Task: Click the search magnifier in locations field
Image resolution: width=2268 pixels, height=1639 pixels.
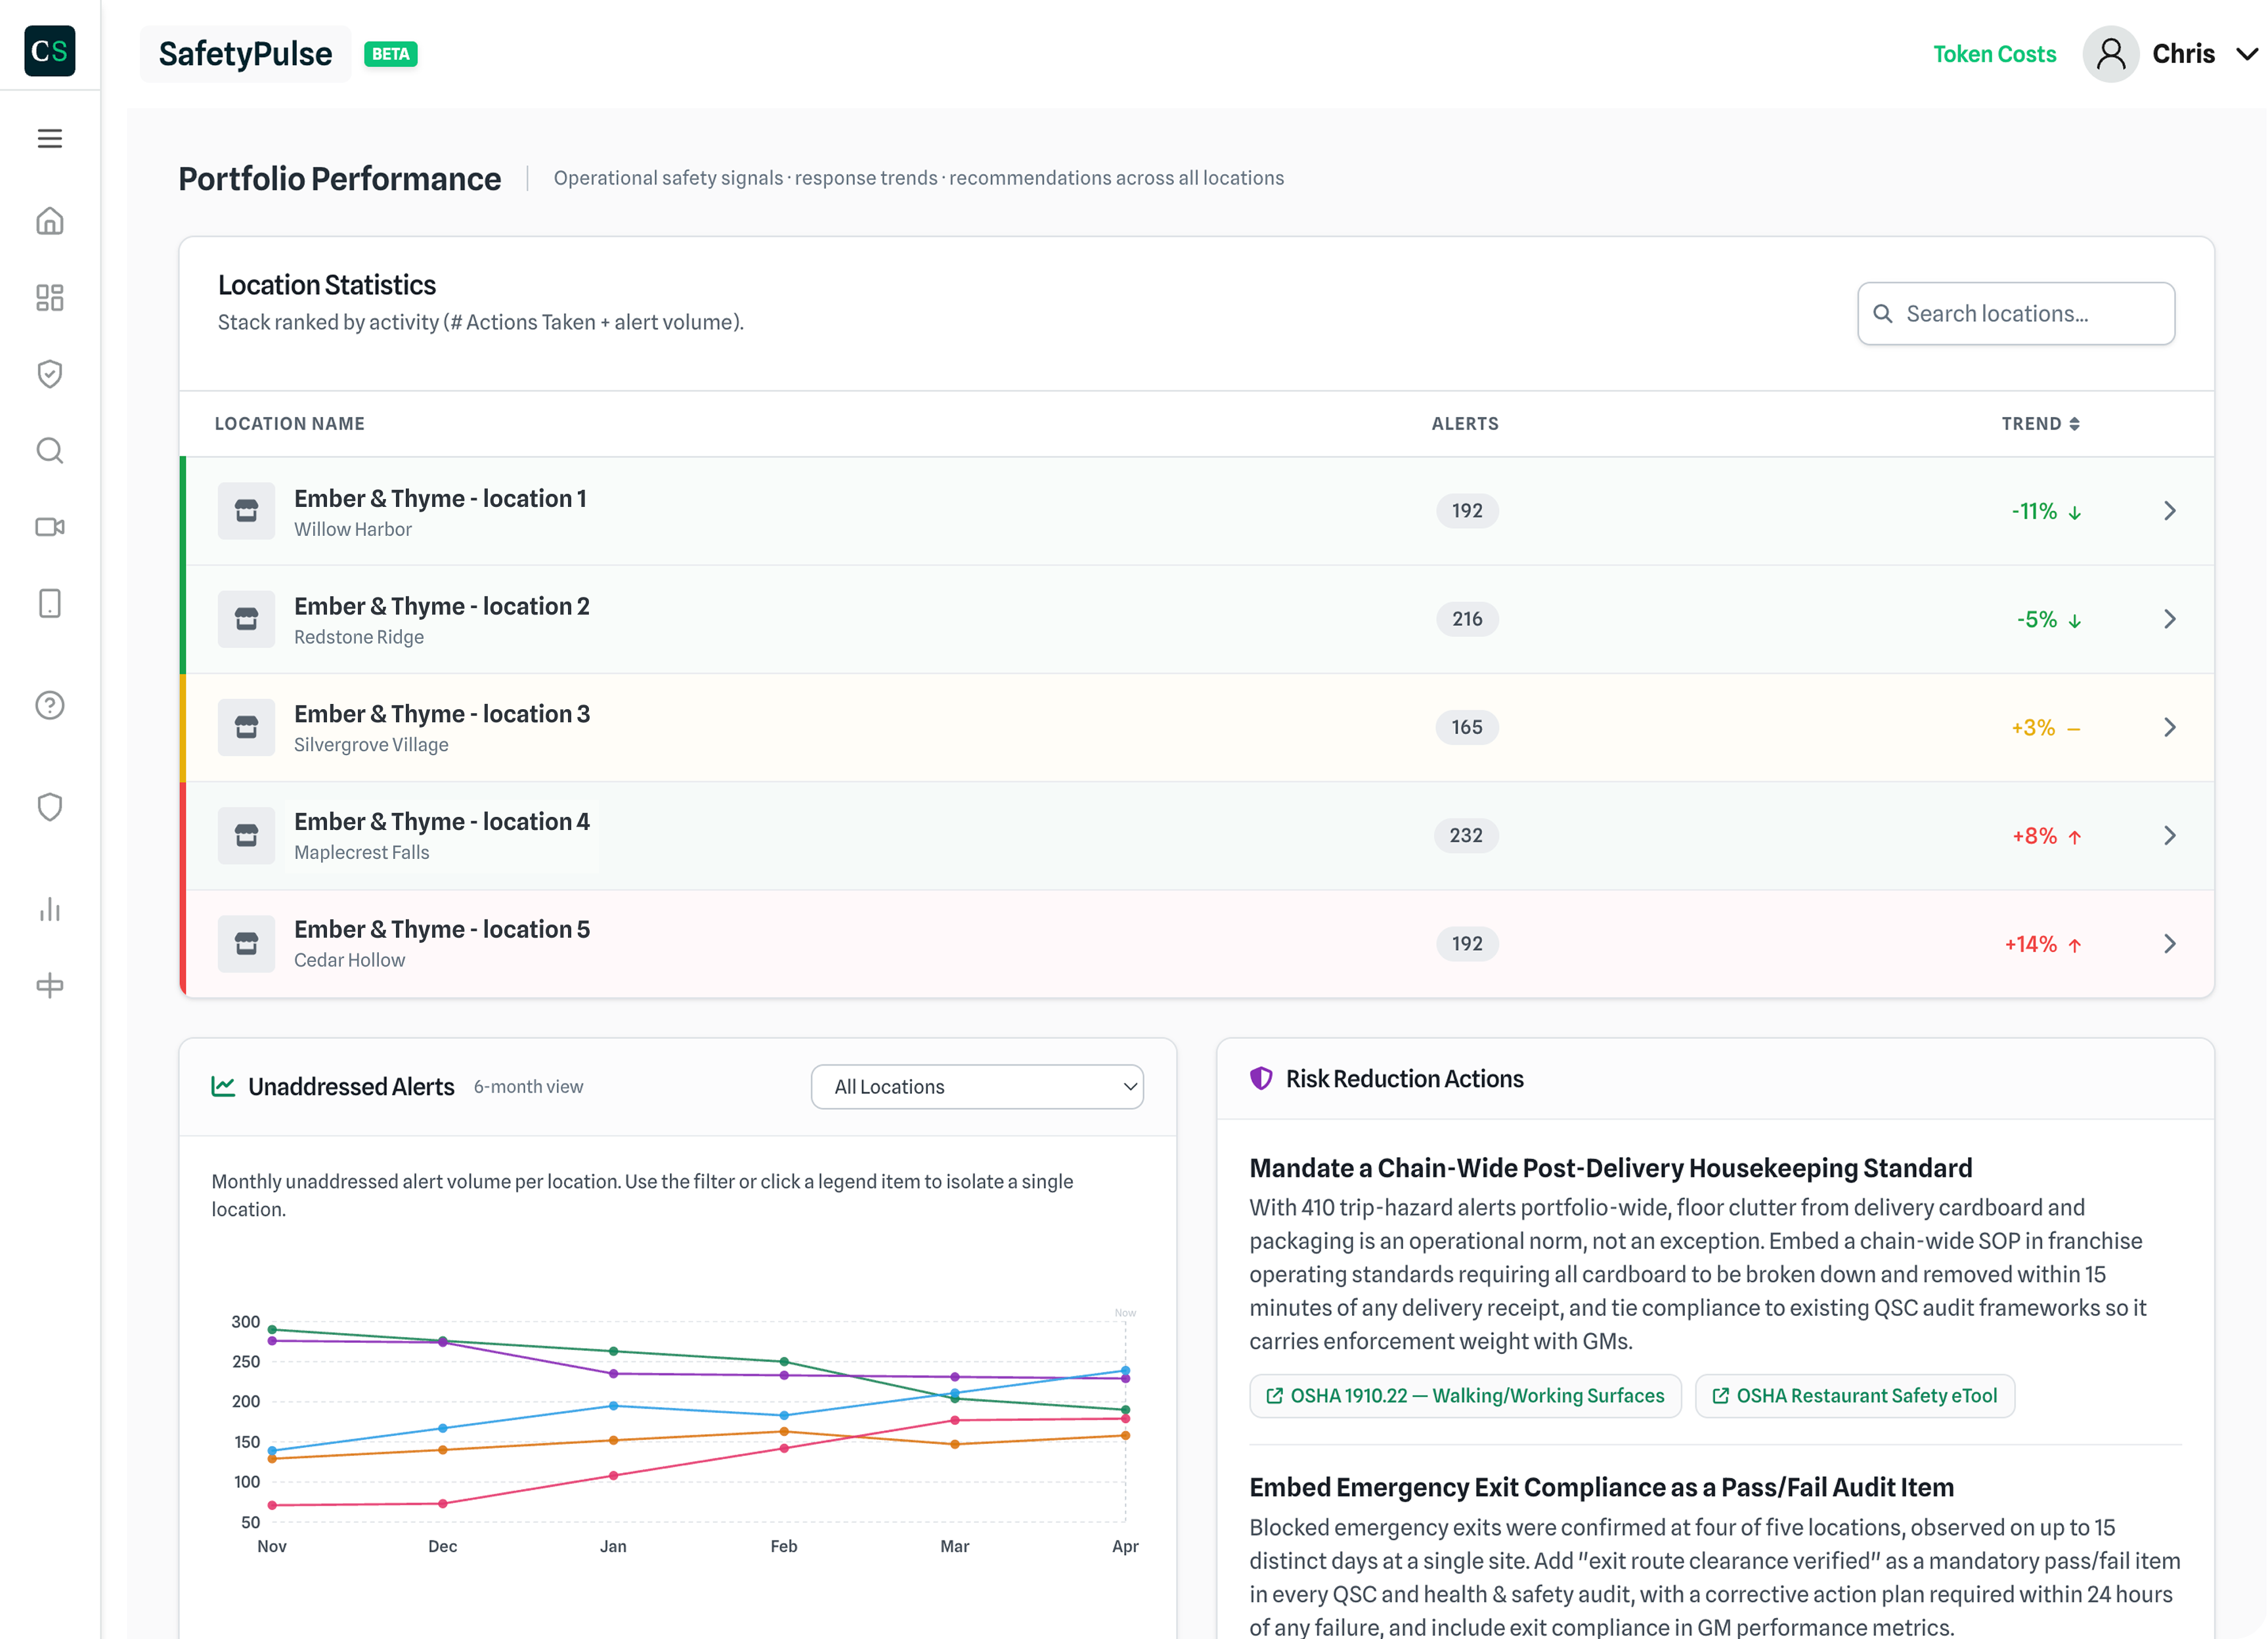Action: [1882, 314]
